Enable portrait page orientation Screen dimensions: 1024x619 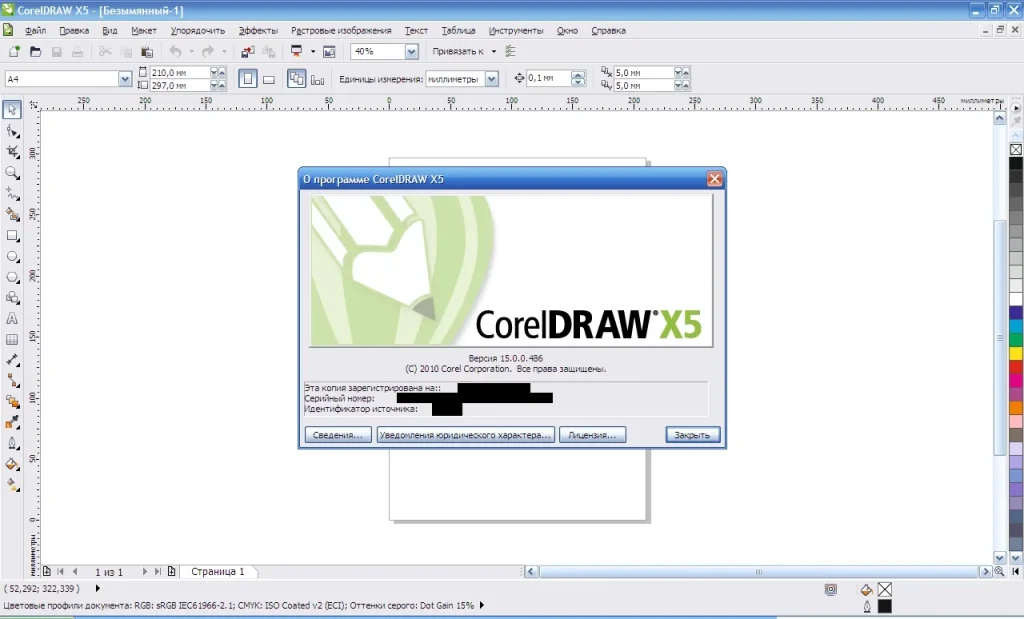(248, 77)
